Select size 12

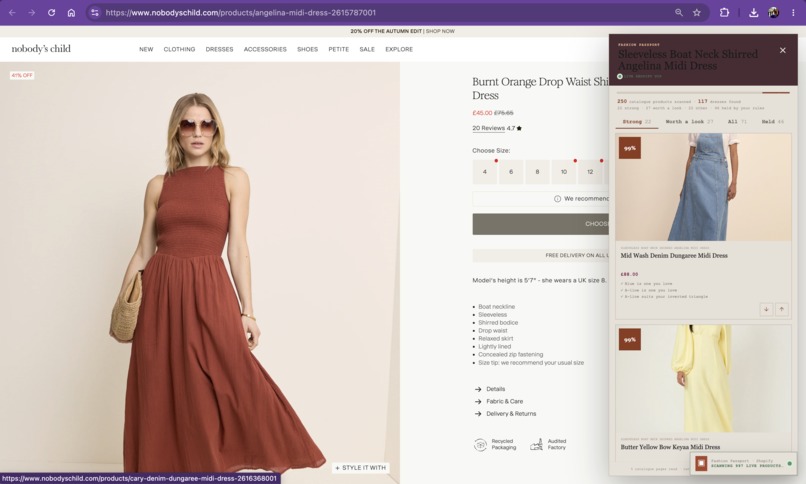(590, 172)
